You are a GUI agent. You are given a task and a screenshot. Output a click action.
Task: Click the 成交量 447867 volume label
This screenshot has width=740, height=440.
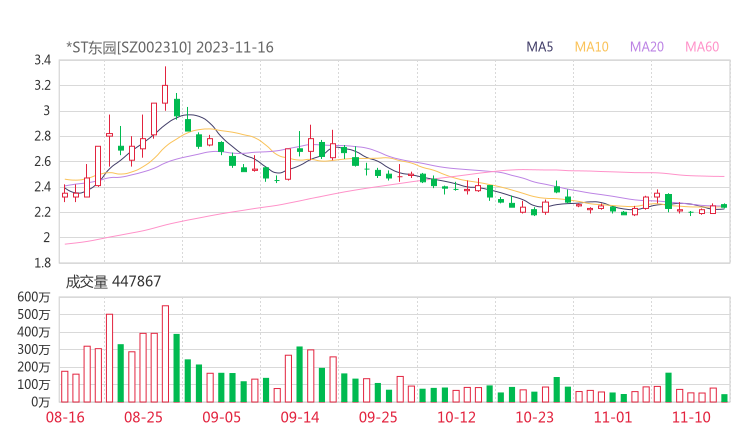(113, 282)
